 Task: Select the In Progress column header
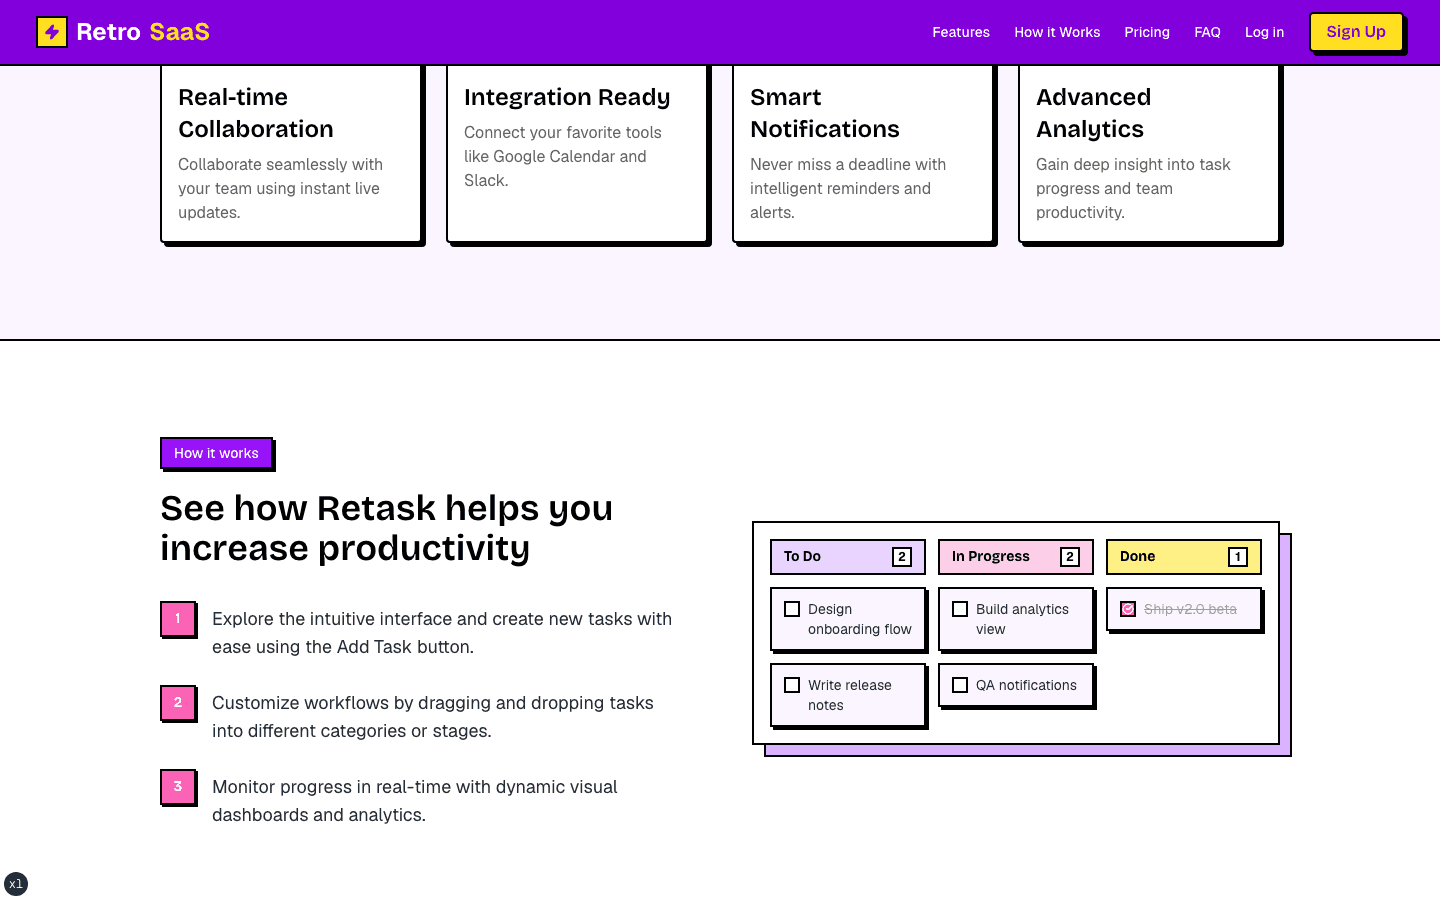tap(1016, 557)
